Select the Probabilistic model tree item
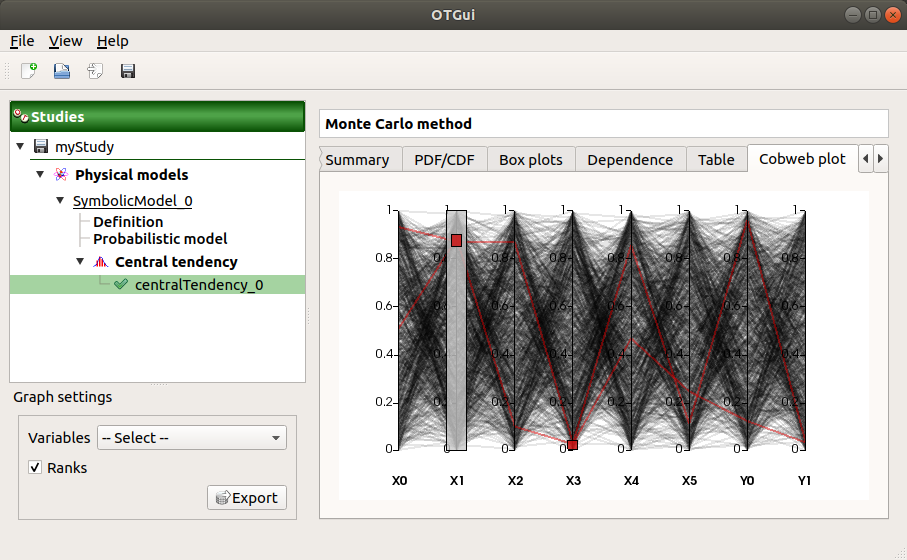 [x=160, y=239]
